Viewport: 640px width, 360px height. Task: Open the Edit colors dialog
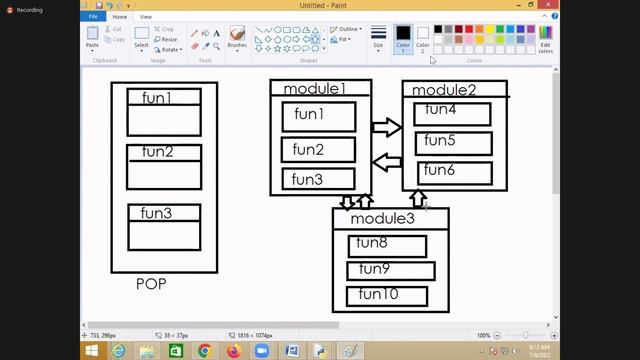coord(545,39)
